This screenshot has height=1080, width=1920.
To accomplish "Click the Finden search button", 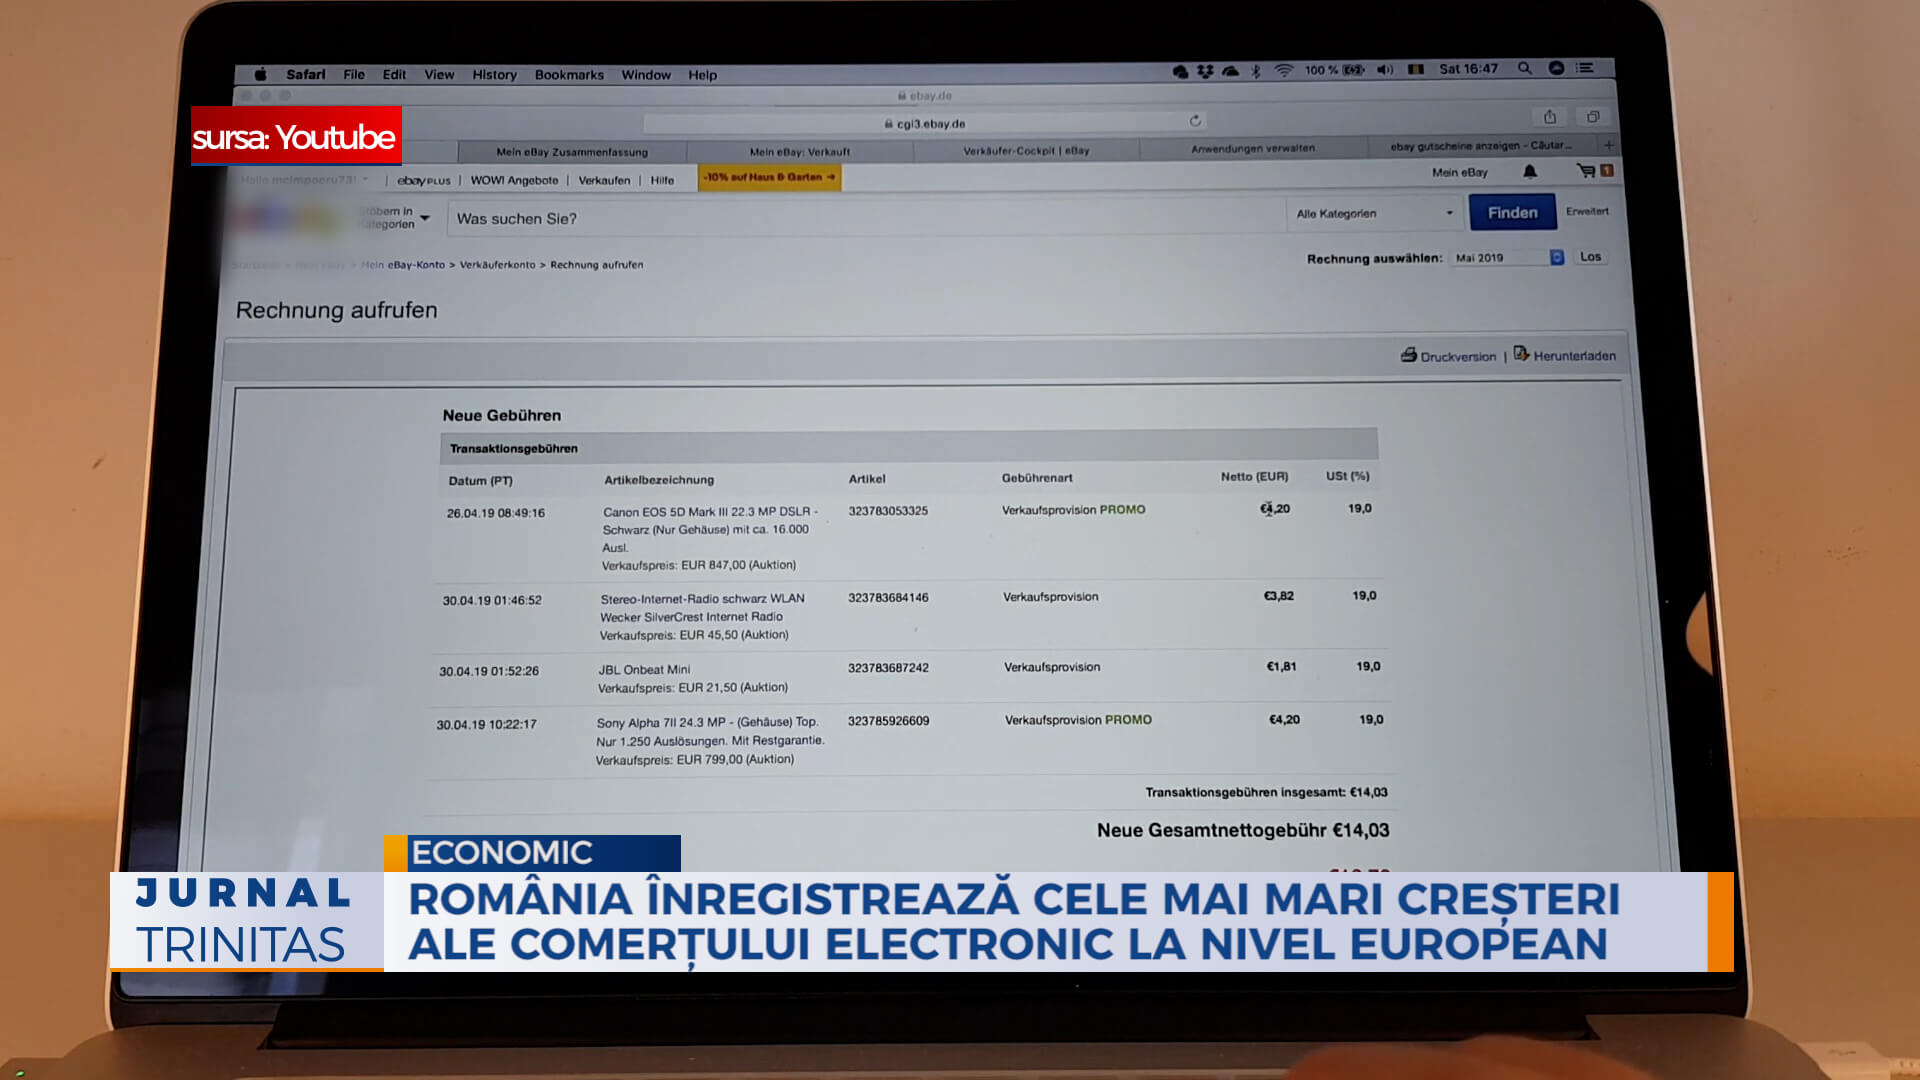I will point(1512,212).
